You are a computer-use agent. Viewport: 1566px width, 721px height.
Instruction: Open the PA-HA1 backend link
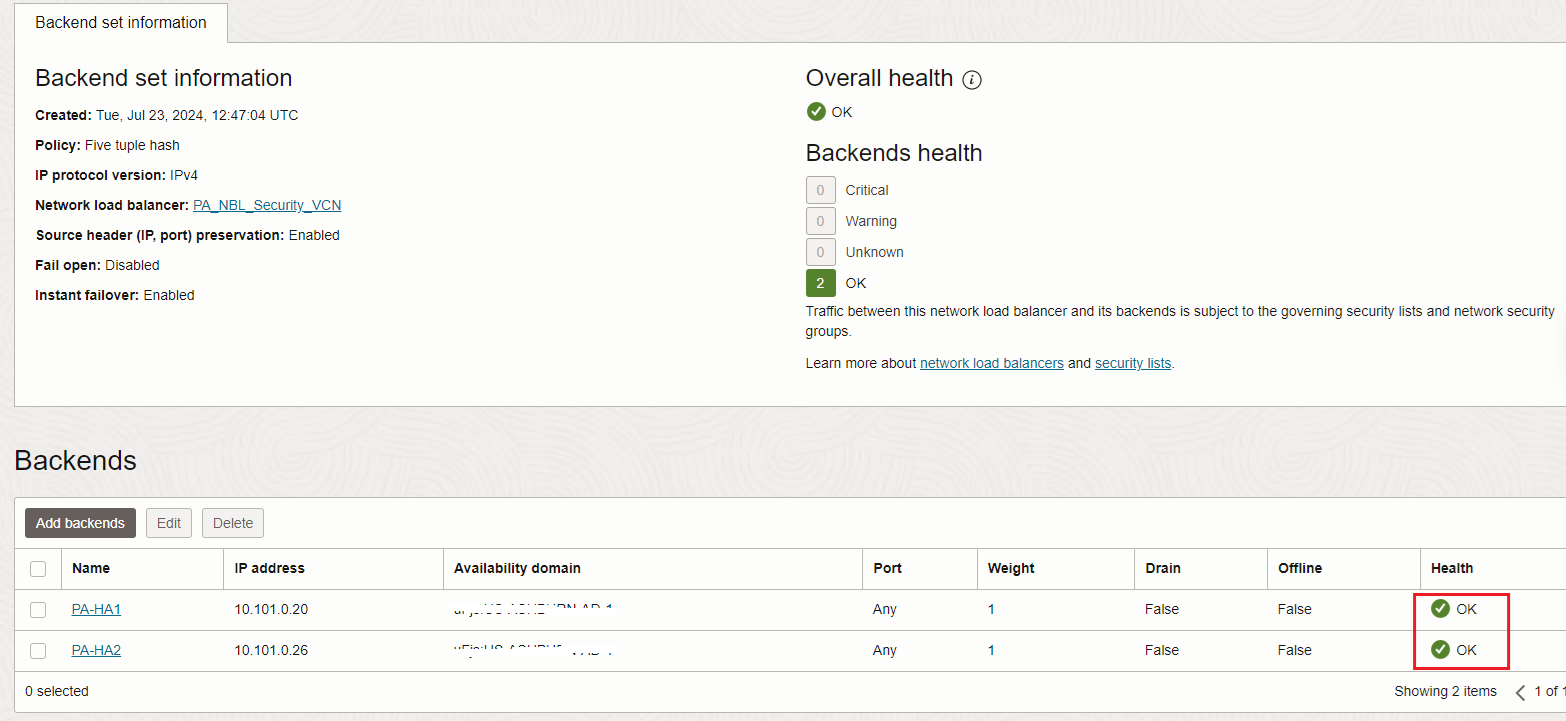96,609
